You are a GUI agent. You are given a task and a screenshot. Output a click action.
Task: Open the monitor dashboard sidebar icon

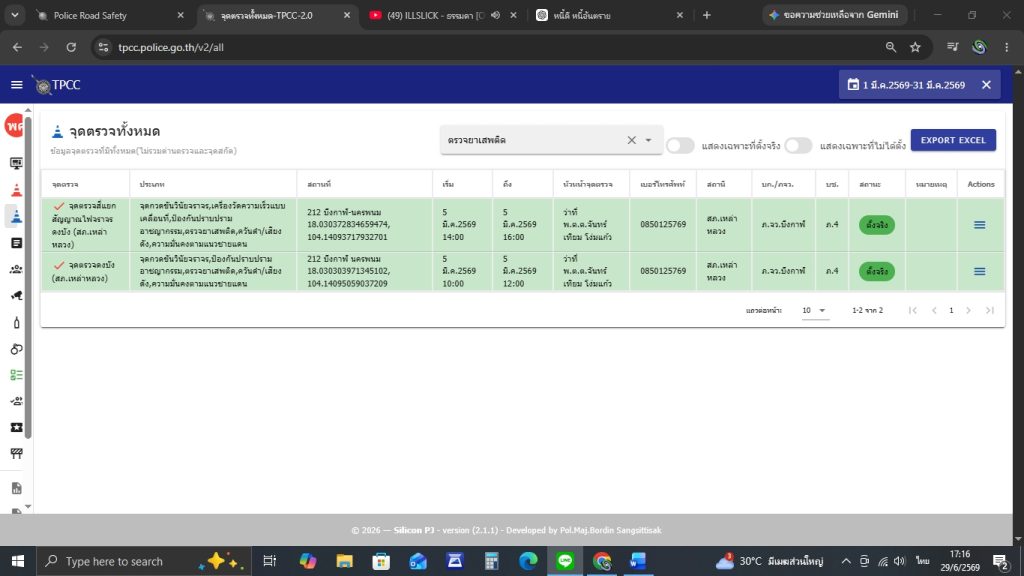point(16,163)
